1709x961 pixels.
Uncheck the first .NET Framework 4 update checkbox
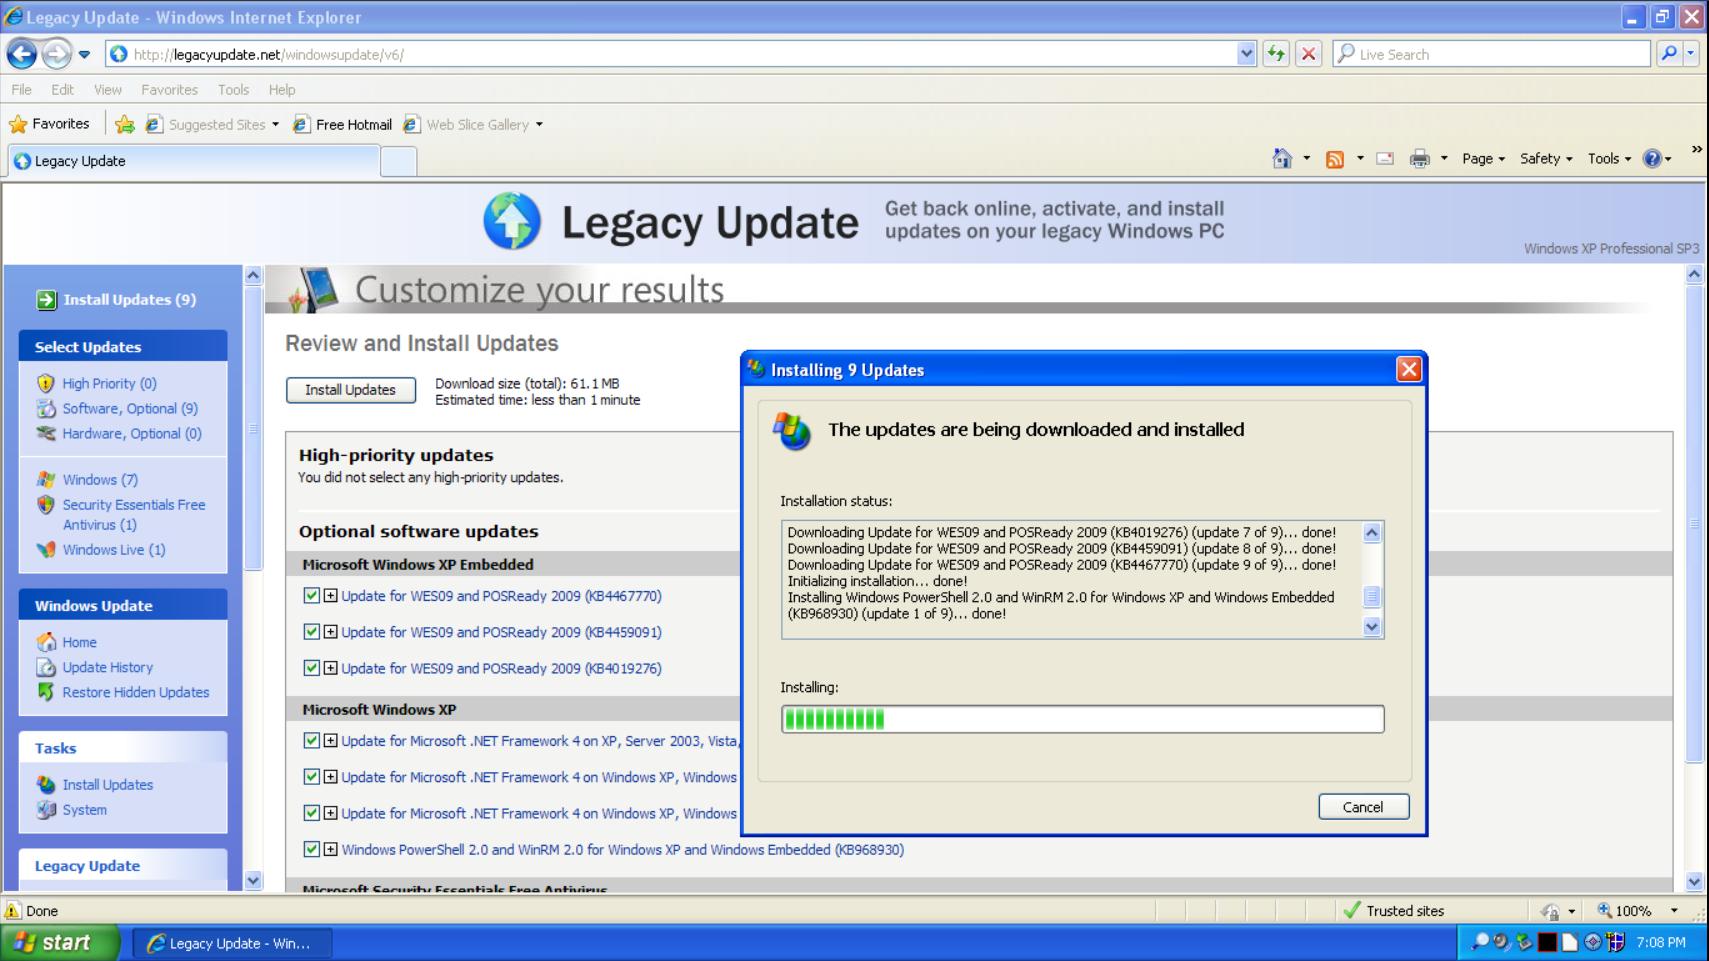pos(312,740)
